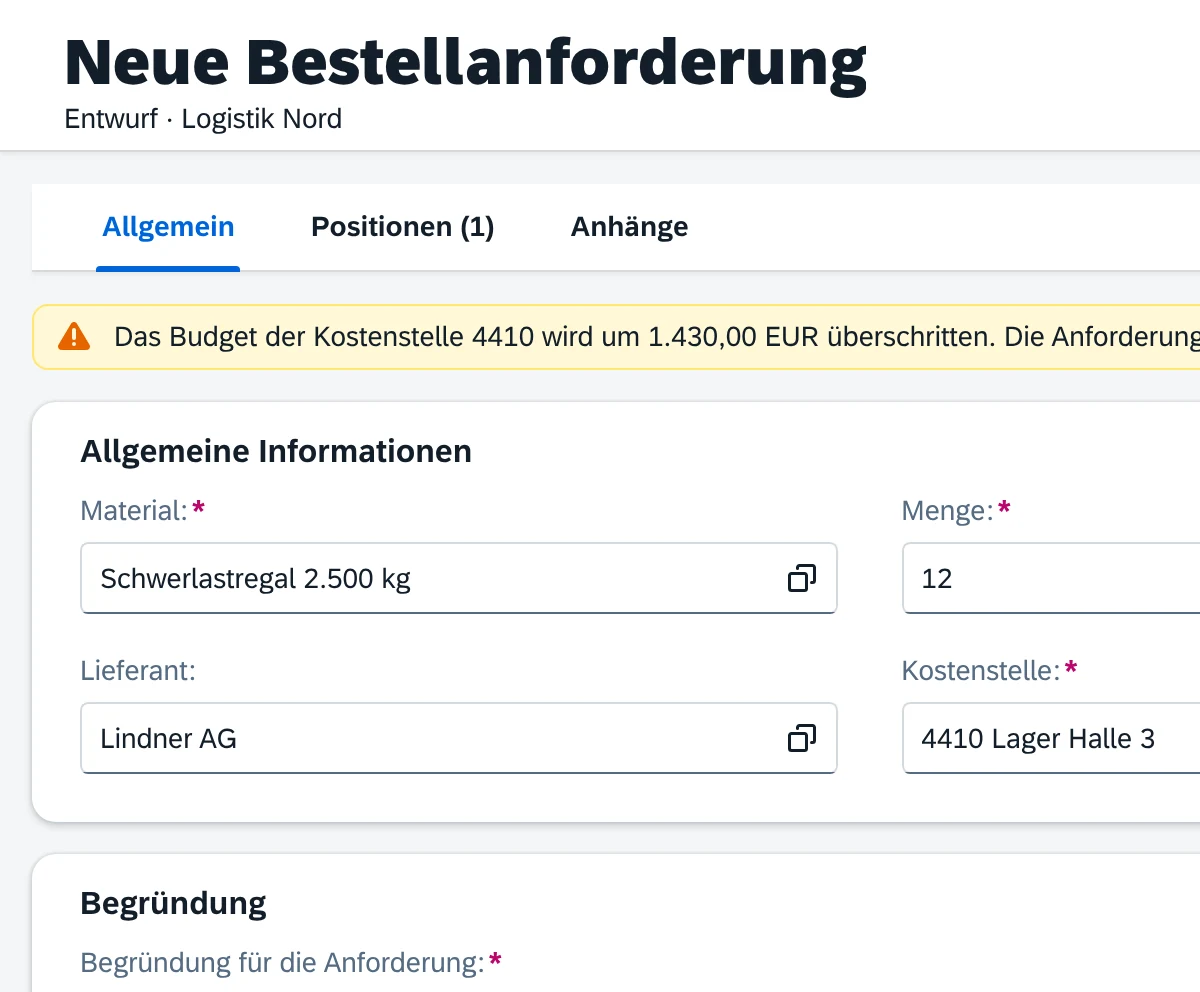Screen dimensions: 1200x992
Task: Click the Entwurf · Logistik Nord subtitle
Action: [x=203, y=119]
